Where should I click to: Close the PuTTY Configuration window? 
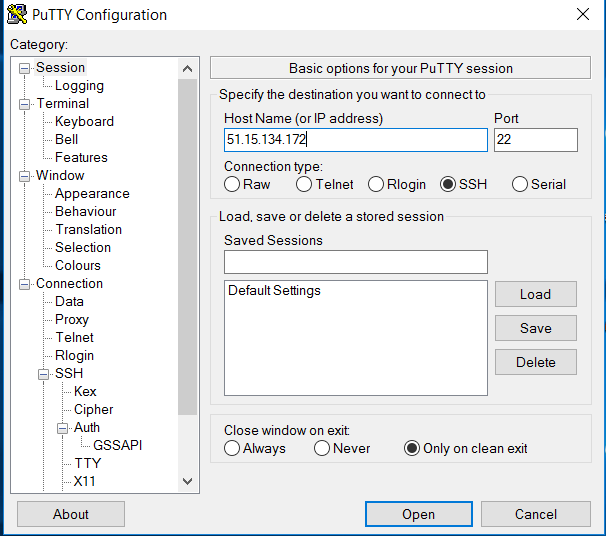coord(583,14)
